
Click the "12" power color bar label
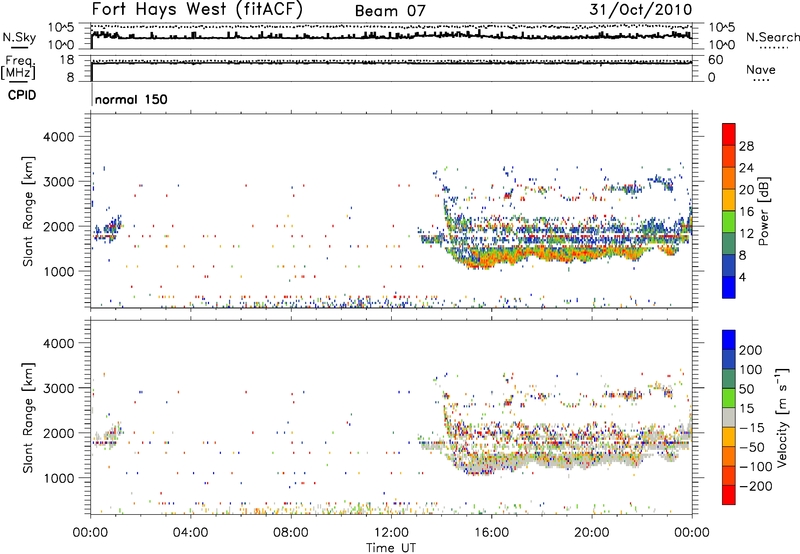point(746,234)
